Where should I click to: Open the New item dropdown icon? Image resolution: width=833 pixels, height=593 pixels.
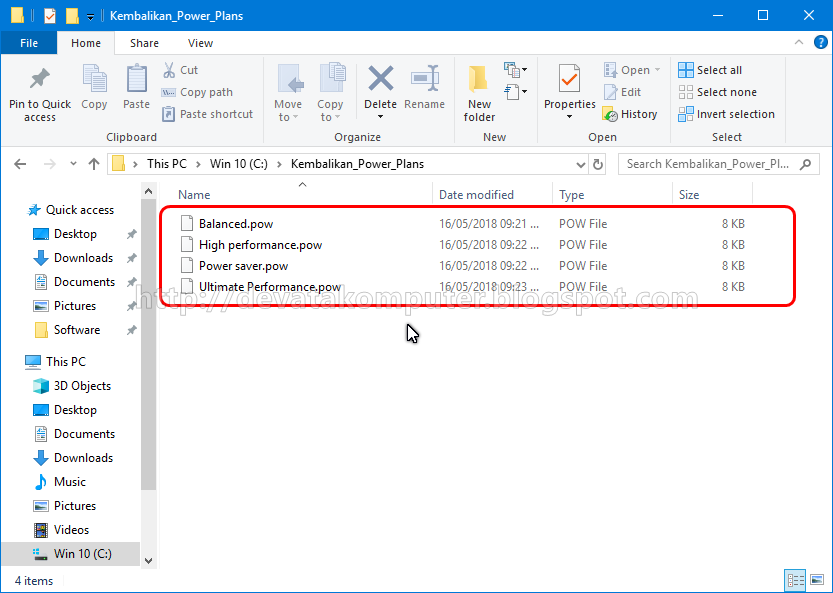[x=515, y=70]
